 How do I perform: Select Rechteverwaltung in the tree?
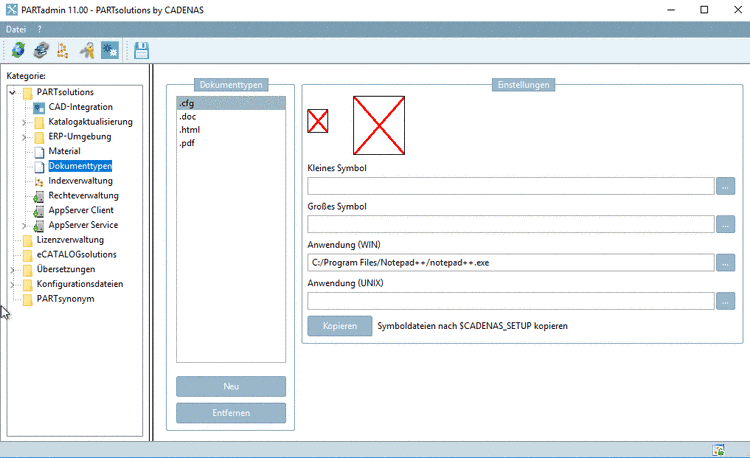coord(83,196)
